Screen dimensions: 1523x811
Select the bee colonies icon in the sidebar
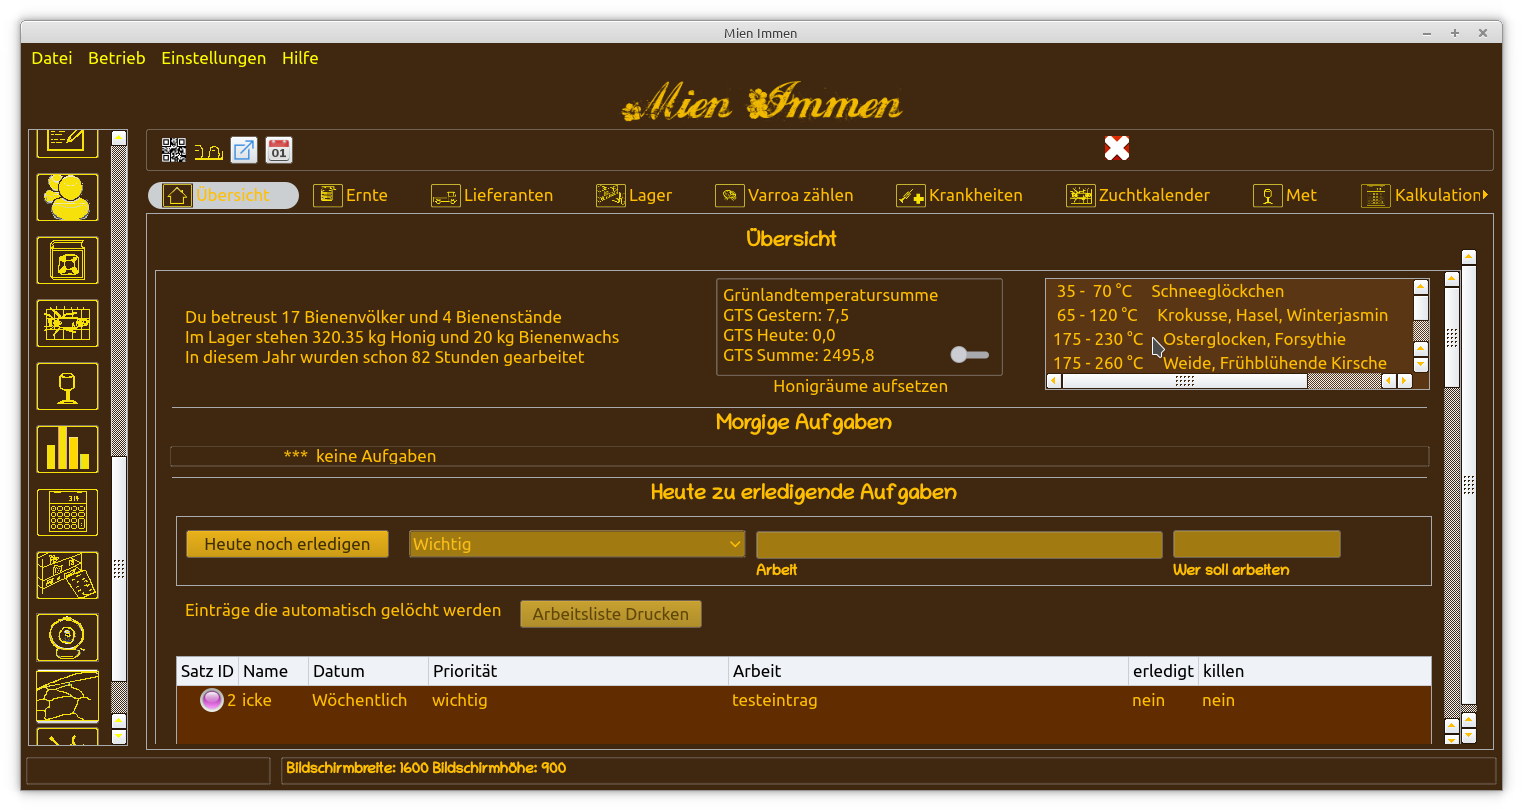tap(66, 197)
